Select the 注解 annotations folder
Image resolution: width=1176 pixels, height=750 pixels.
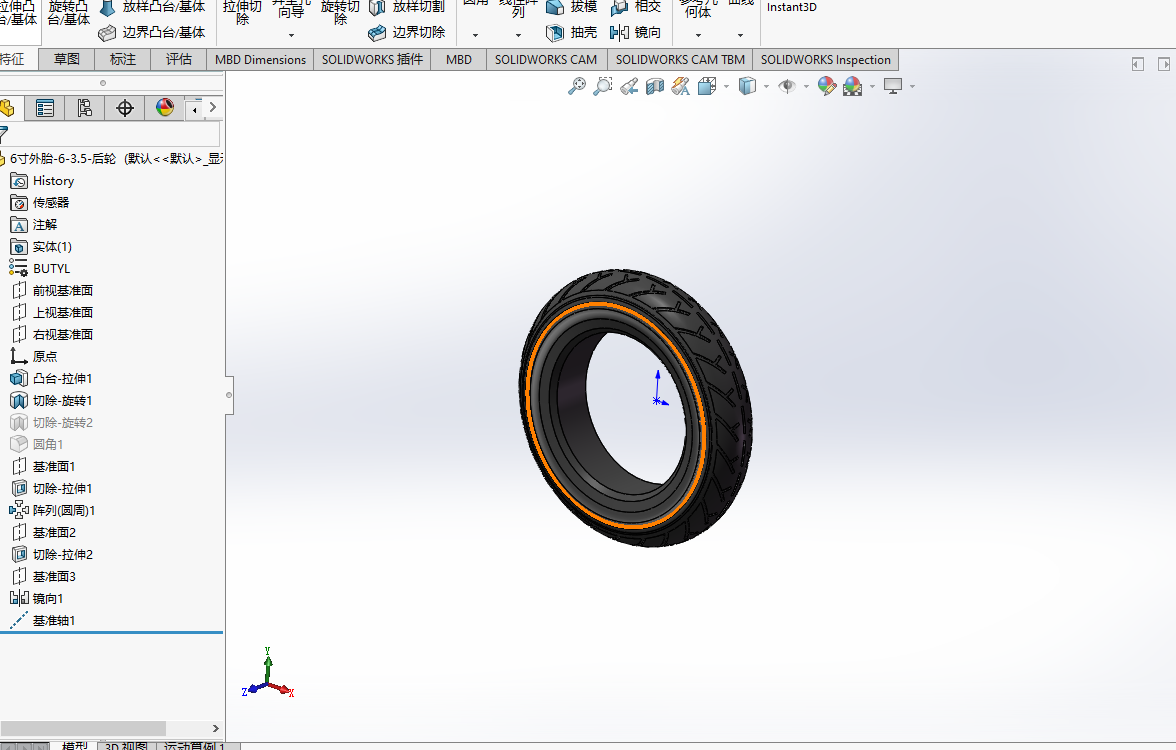click(34, 224)
